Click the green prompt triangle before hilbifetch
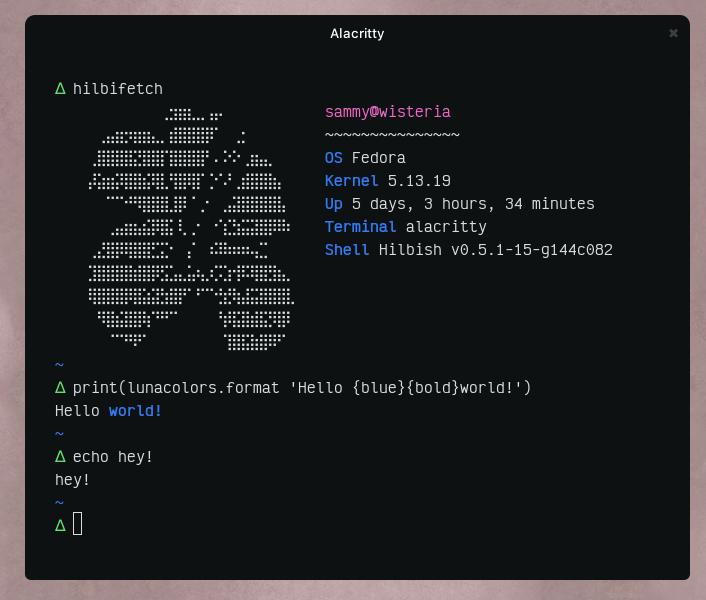Image resolution: width=706 pixels, height=600 pixels. 60,88
